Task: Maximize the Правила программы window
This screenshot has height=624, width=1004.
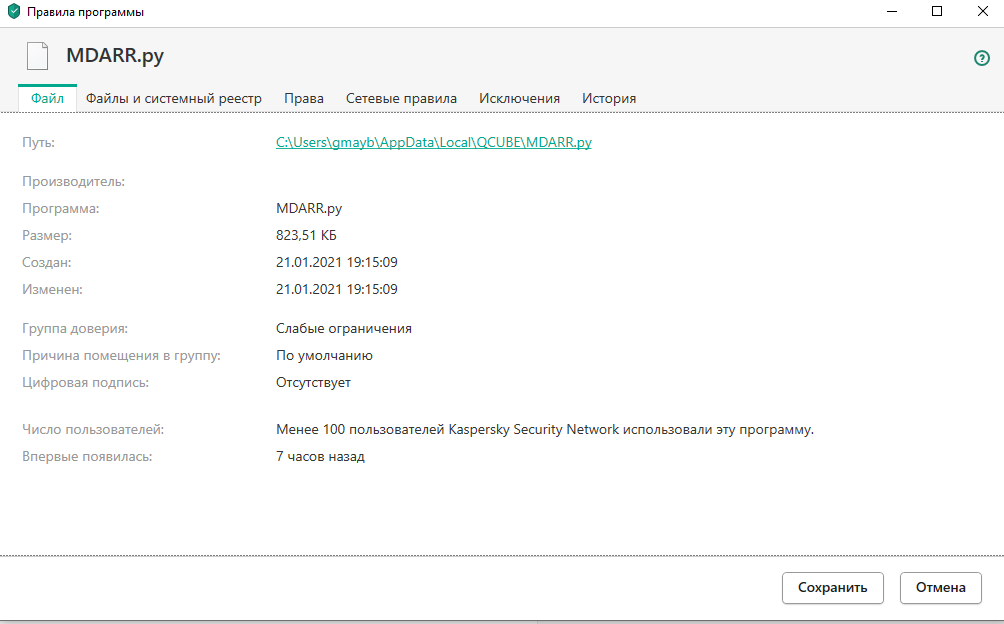Action: [937, 12]
